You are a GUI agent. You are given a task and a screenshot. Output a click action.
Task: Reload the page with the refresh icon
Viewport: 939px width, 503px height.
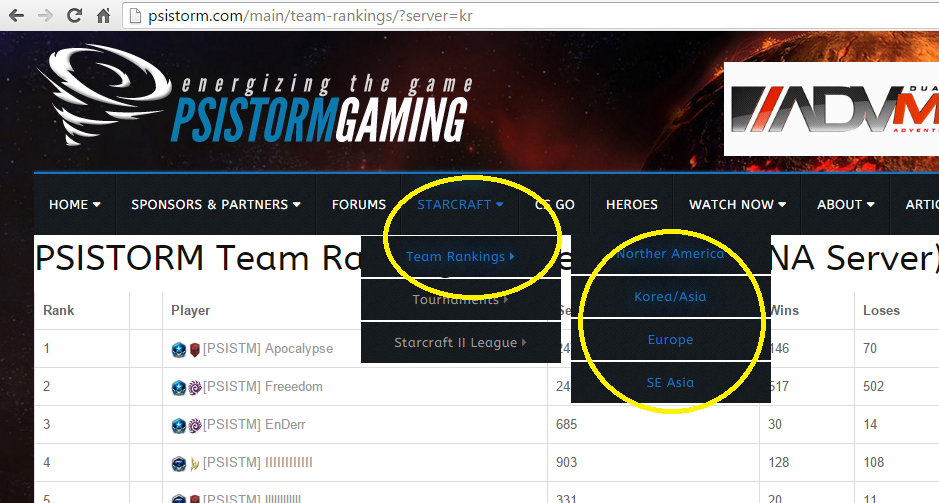74,16
